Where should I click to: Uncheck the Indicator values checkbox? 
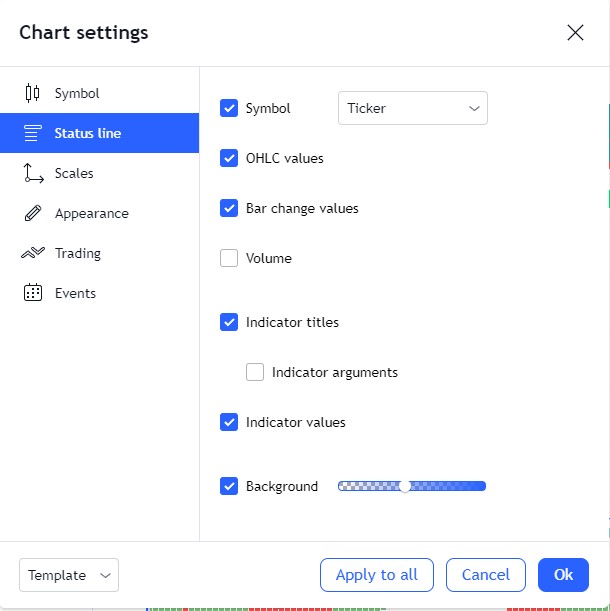coord(229,422)
